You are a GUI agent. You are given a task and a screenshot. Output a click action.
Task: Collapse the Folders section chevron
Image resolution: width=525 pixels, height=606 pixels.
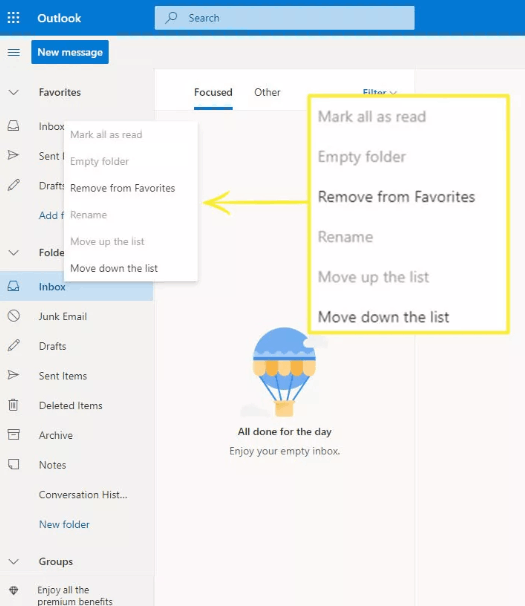[14, 253]
